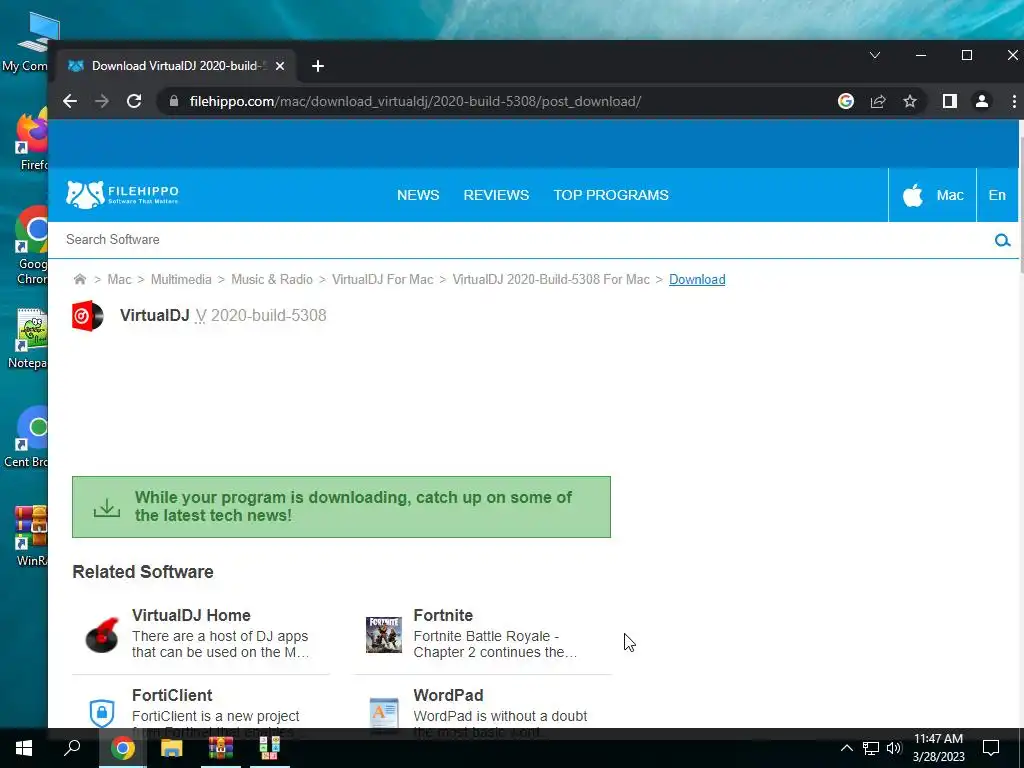Click the browser forward arrow
This screenshot has width=1024, height=768.
coord(102,101)
